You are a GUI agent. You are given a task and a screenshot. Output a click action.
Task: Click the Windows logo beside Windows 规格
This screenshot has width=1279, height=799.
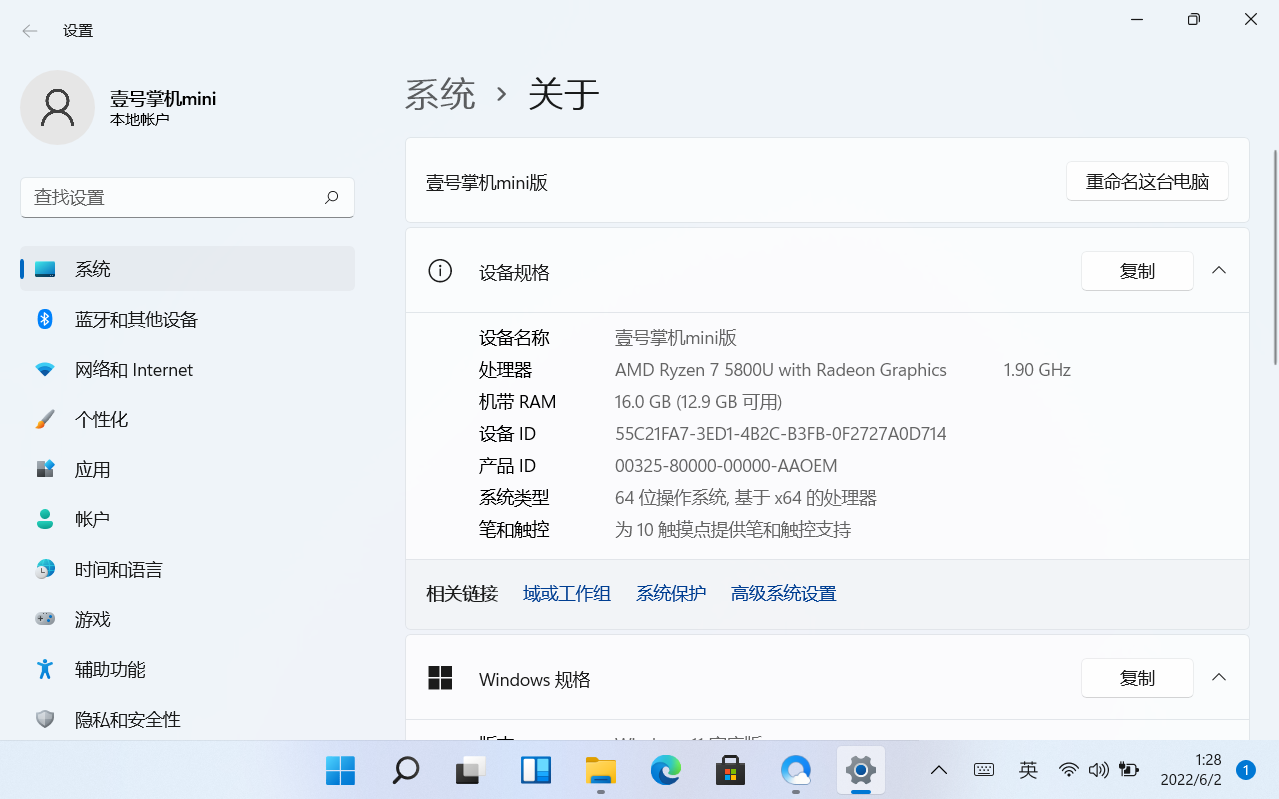click(440, 678)
